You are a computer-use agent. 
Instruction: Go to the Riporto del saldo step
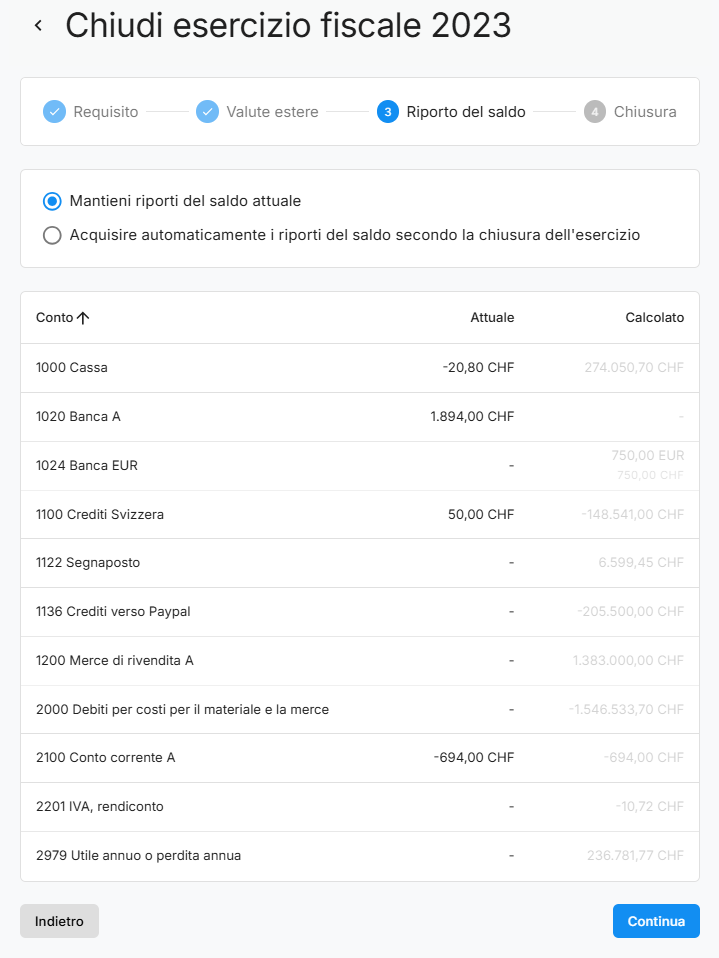tap(465, 112)
